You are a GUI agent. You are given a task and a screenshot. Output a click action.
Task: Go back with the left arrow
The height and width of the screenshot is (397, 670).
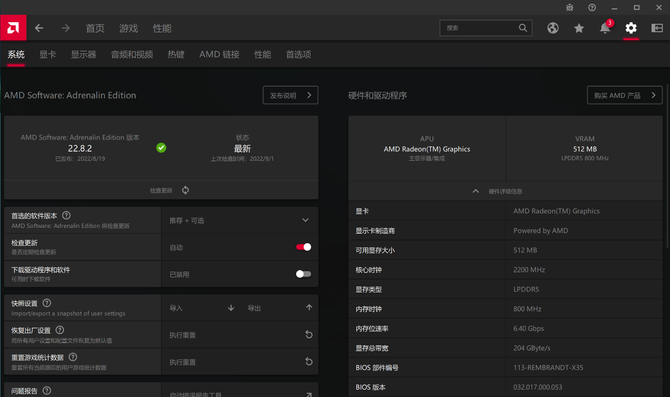39,28
